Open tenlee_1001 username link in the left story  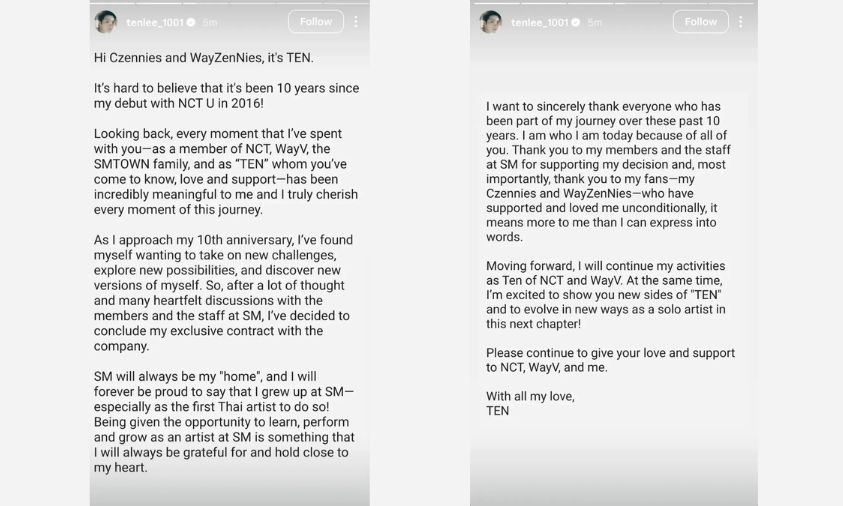pyautogui.click(x=153, y=22)
